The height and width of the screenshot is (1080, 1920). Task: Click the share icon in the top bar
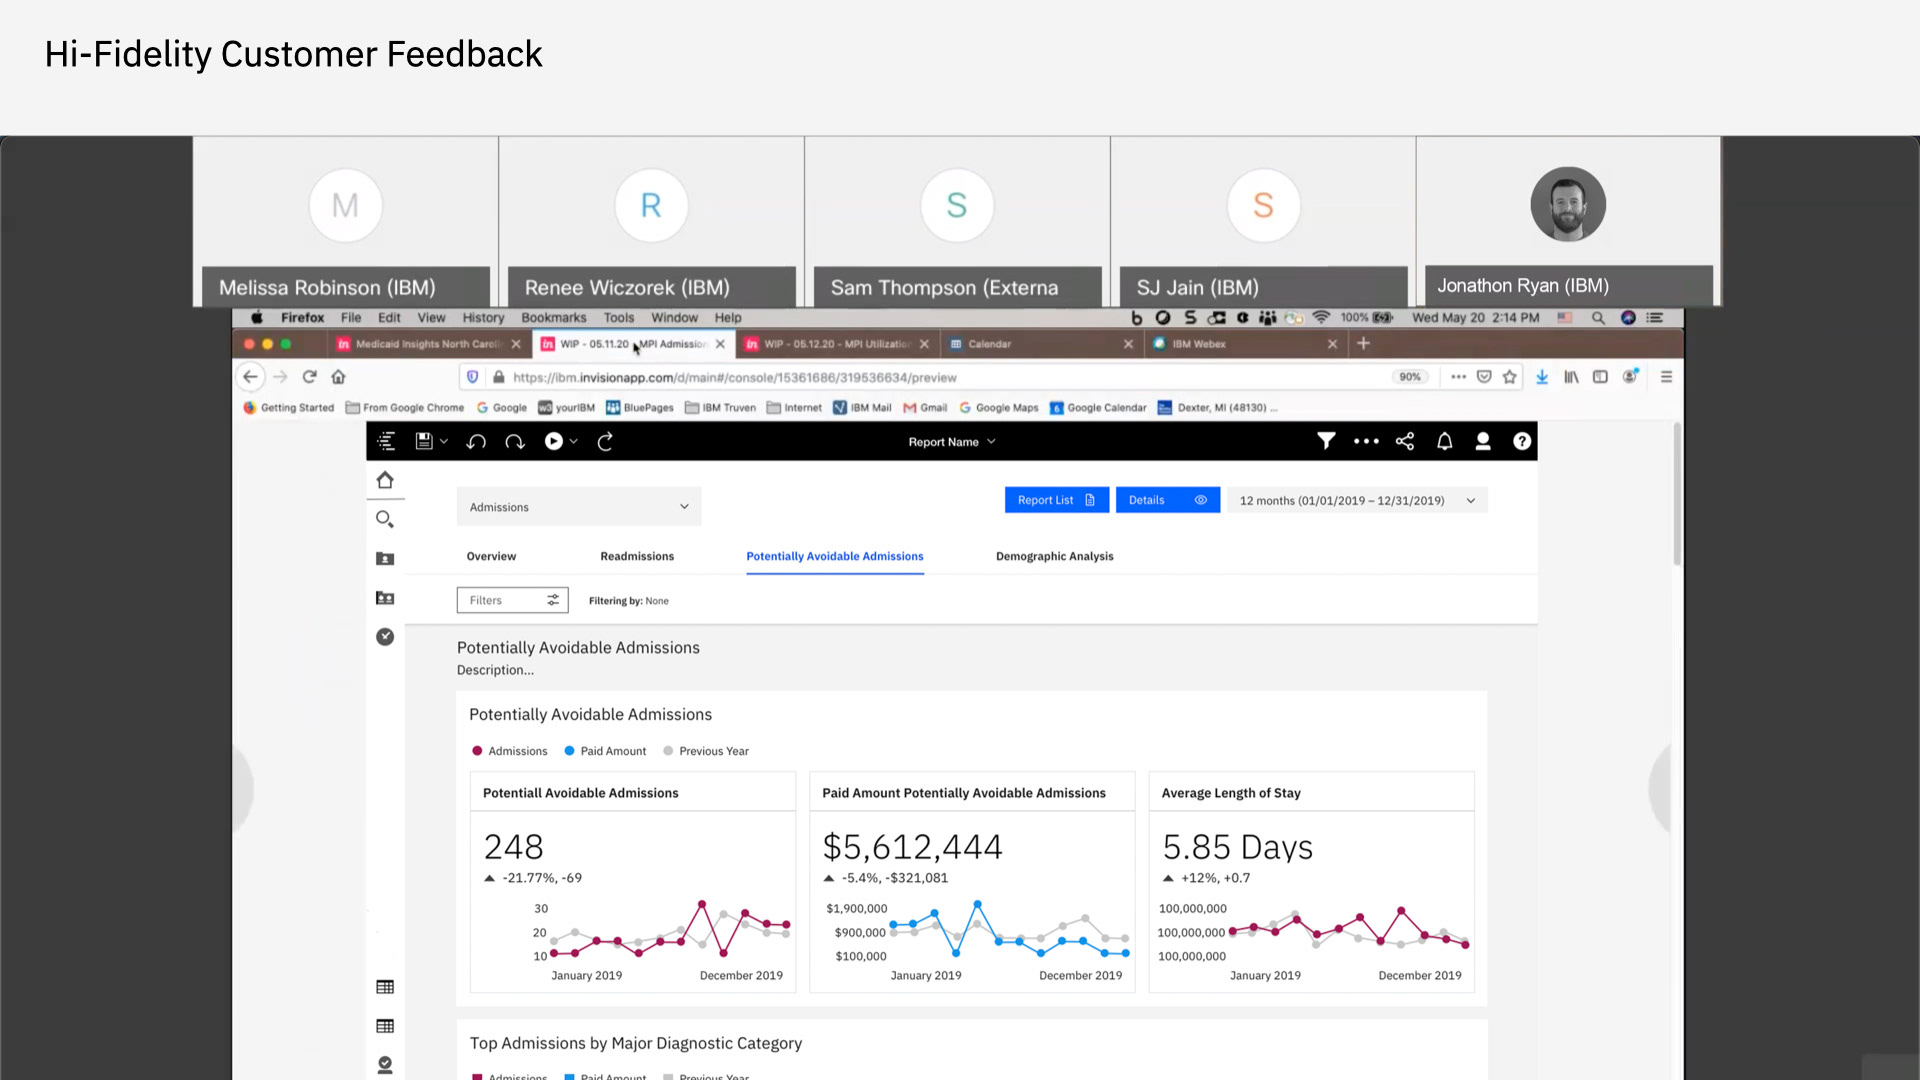pyautogui.click(x=1405, y=441)
